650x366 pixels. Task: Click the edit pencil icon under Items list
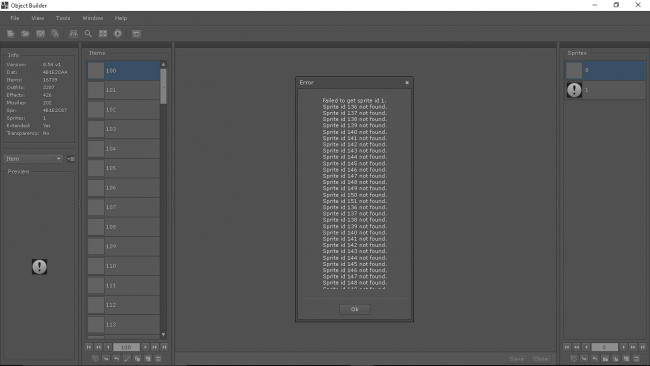coord(127,359)
